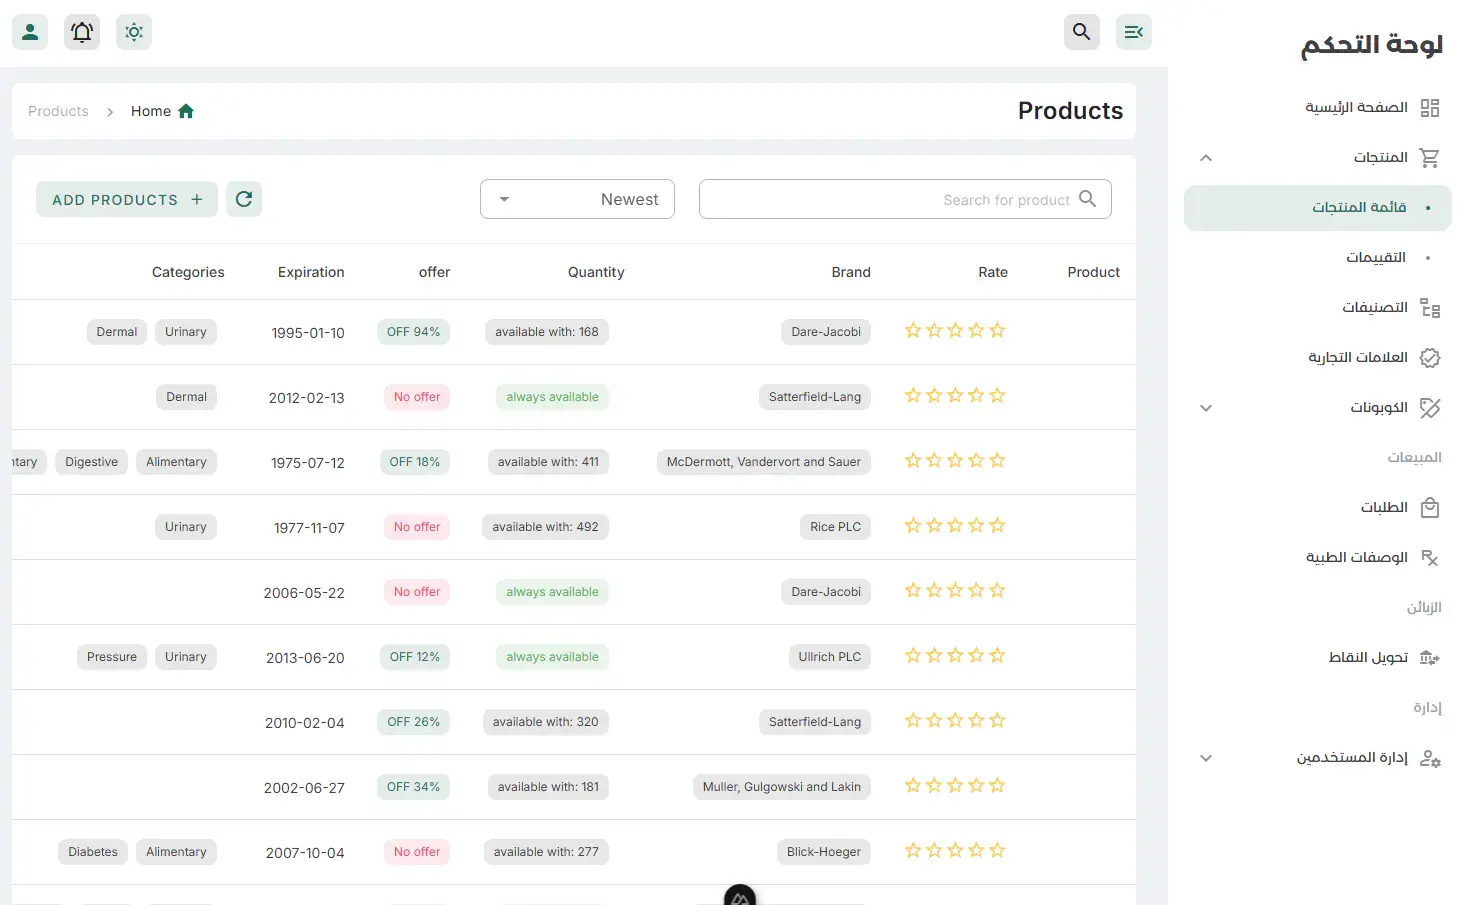
Task: Click the Home breadcrumb link
Action: pos(151,111)
